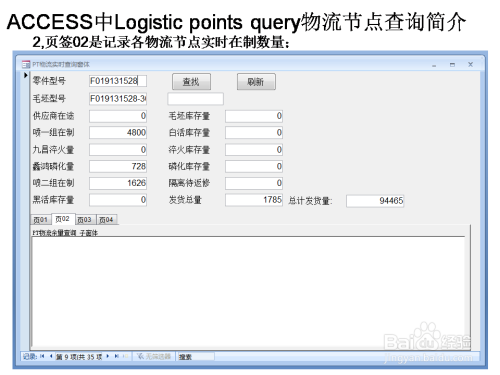Jump to last record icon
500x375 pixels.
[116, 356]
